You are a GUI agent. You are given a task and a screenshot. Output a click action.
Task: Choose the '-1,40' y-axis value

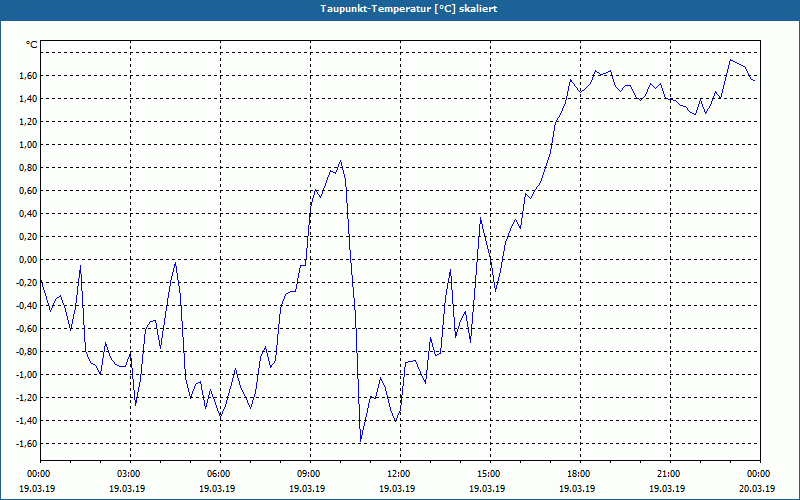pos(28,420)
